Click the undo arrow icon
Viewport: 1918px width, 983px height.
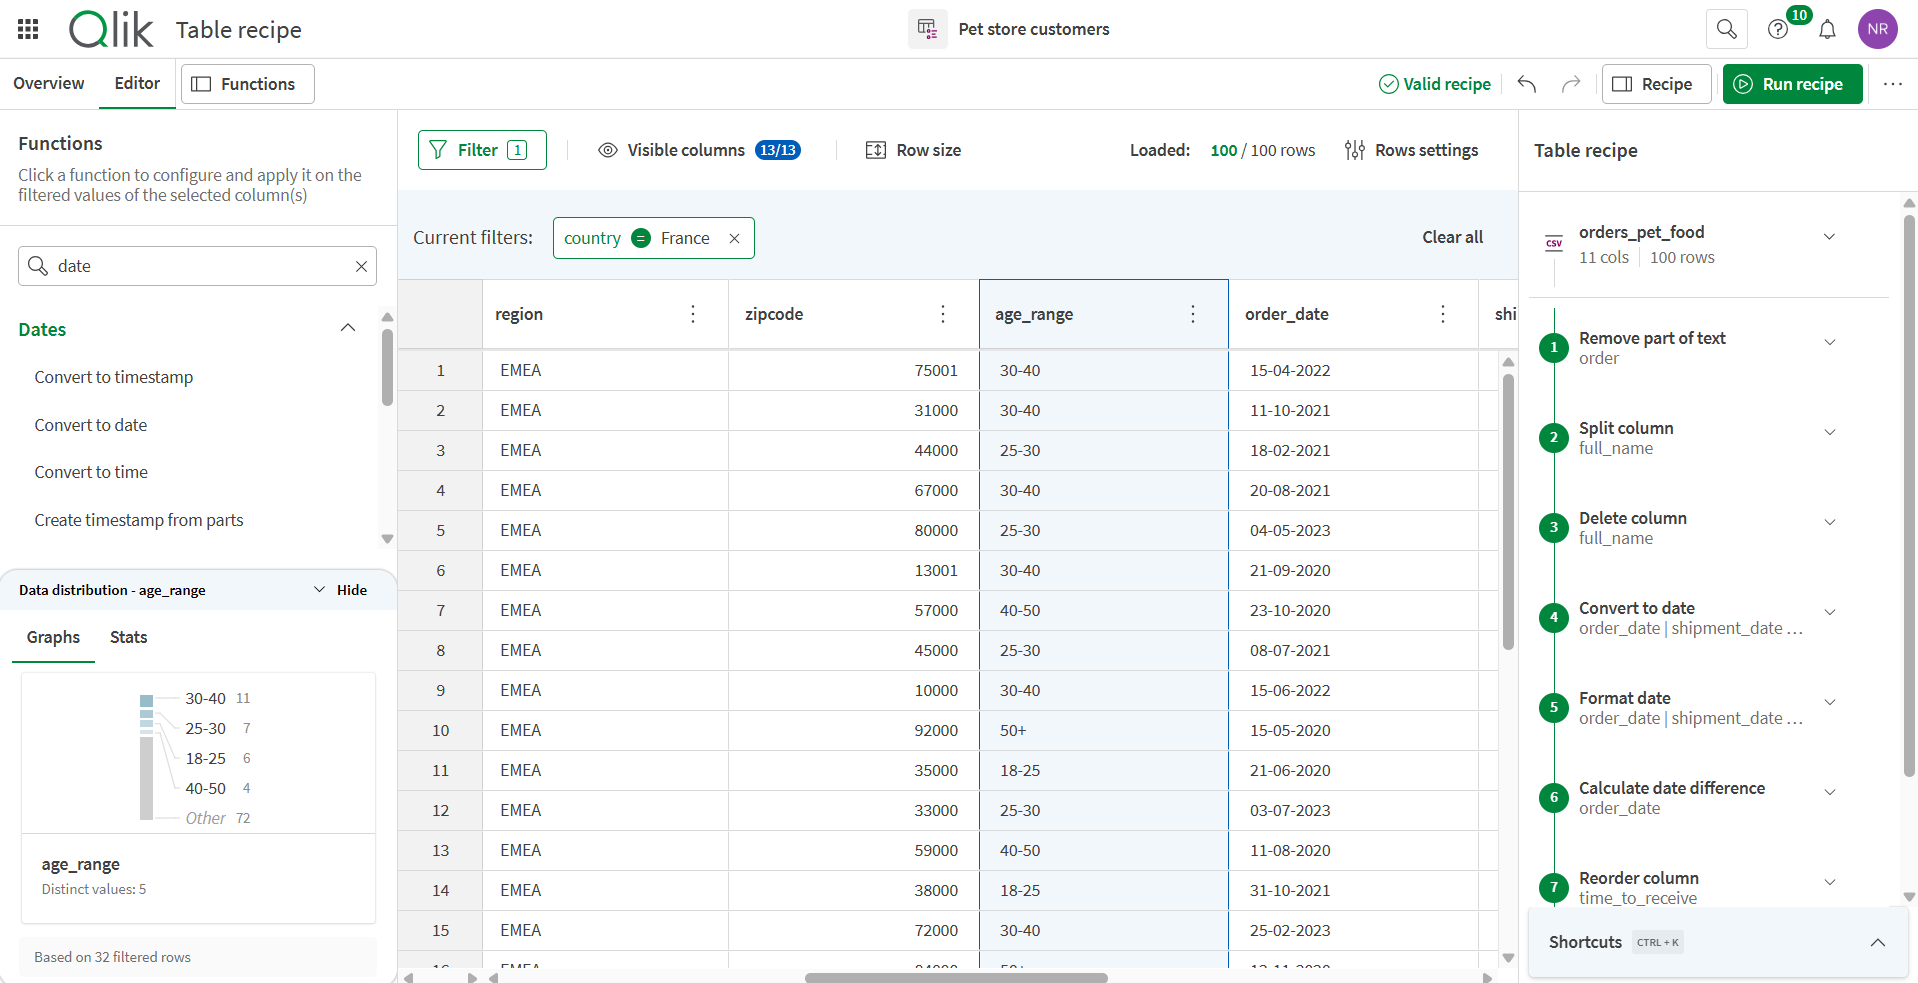[x=1526, y=84]
